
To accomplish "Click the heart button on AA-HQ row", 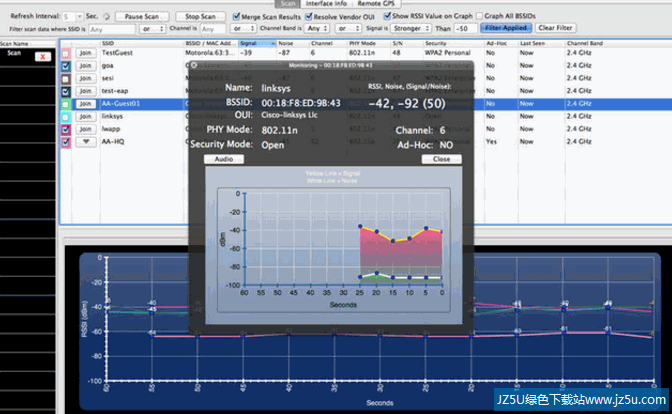I will point(84,142).
